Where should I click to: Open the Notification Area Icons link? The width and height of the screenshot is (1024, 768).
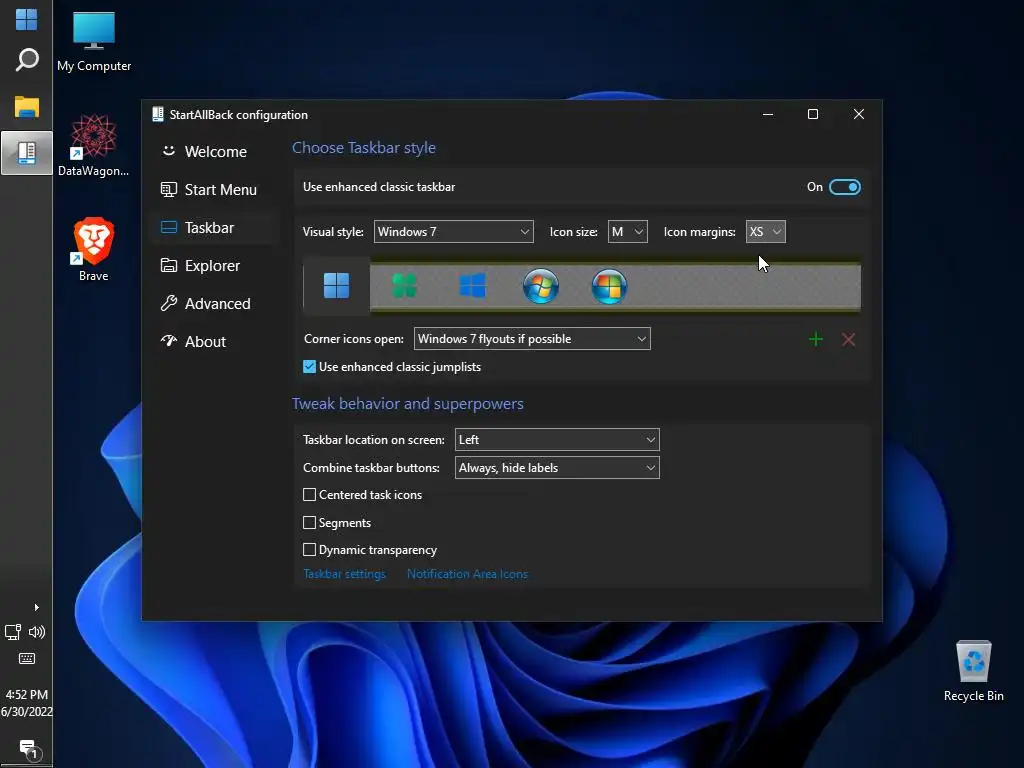point(467,574)
